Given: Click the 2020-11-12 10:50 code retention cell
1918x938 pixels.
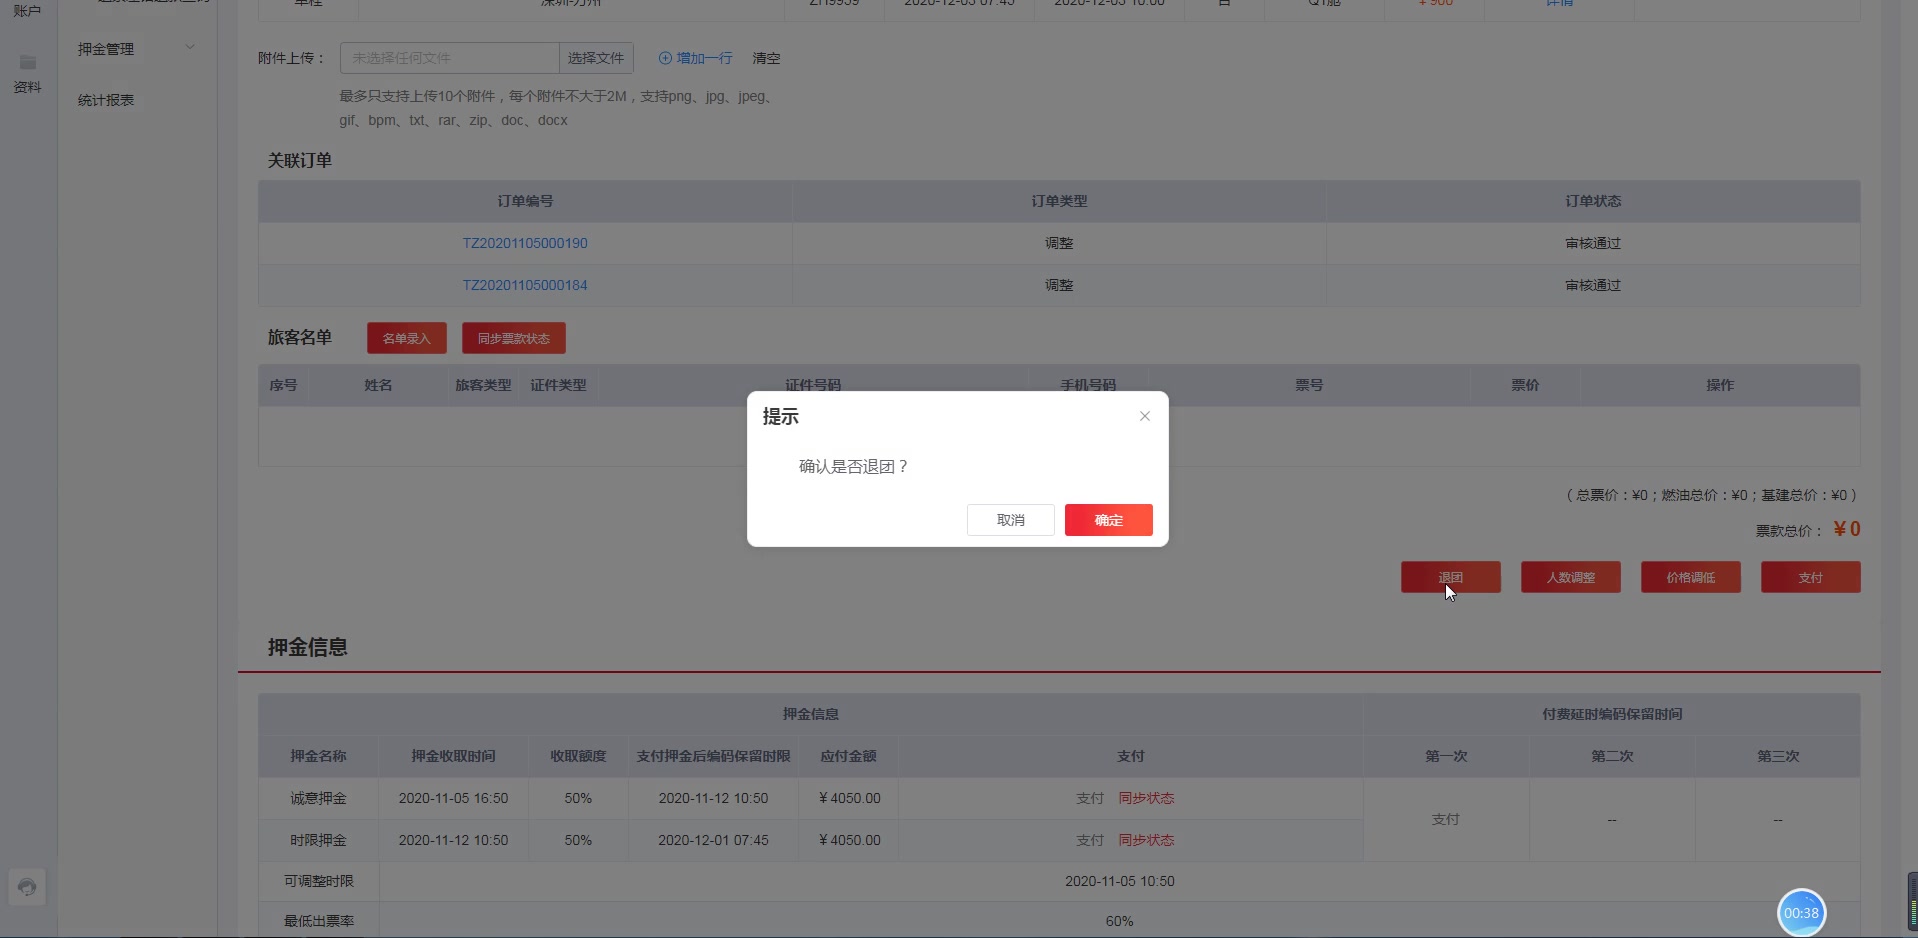Looking at the screenshot, I should [713, 798].
